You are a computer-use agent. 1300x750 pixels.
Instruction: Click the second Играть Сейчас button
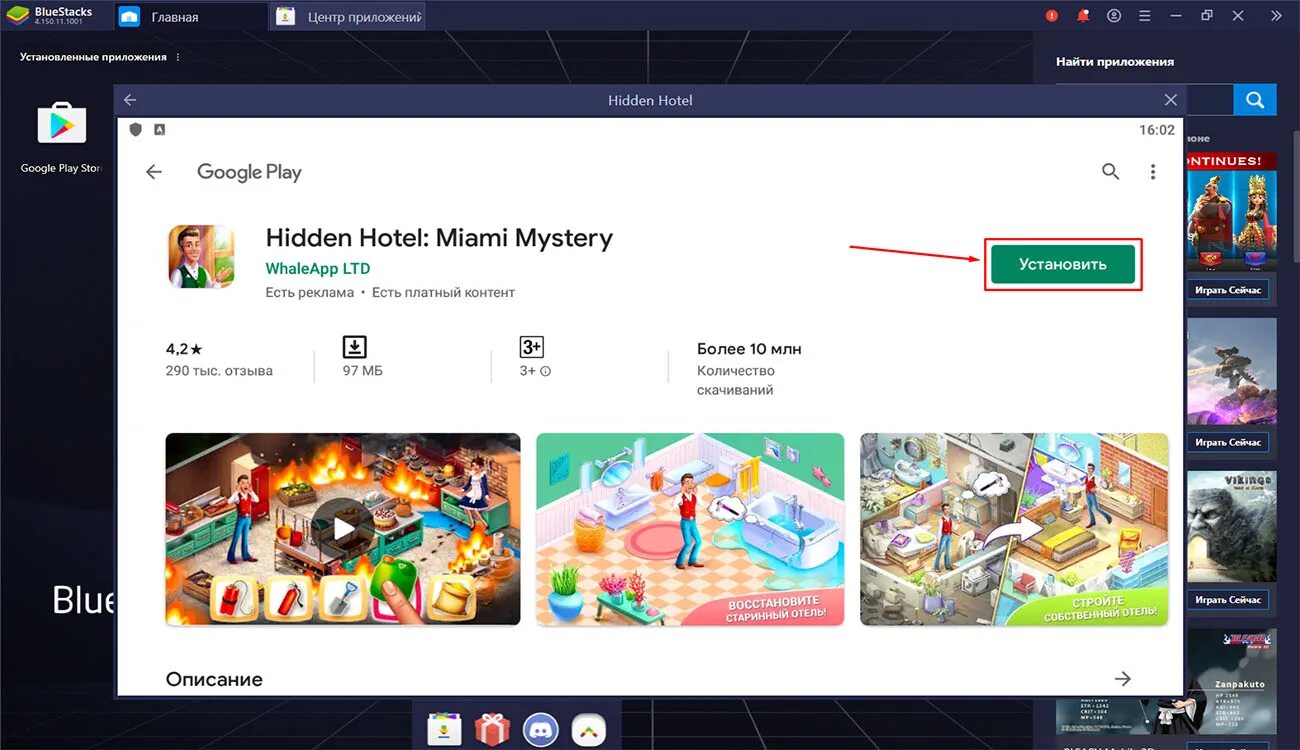(1228, 442)
